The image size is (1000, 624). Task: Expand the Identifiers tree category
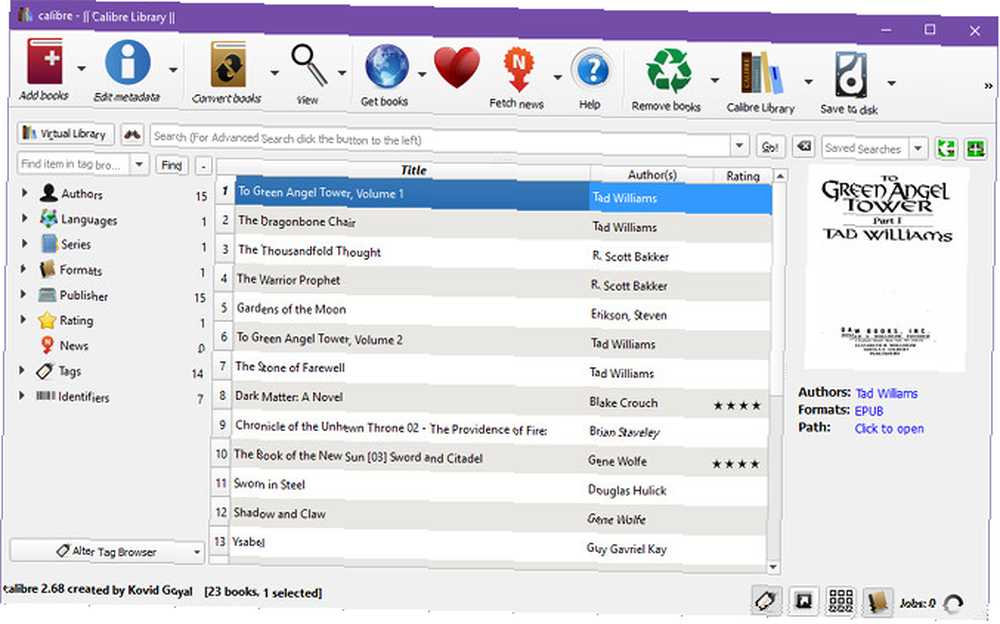(21, 396)
